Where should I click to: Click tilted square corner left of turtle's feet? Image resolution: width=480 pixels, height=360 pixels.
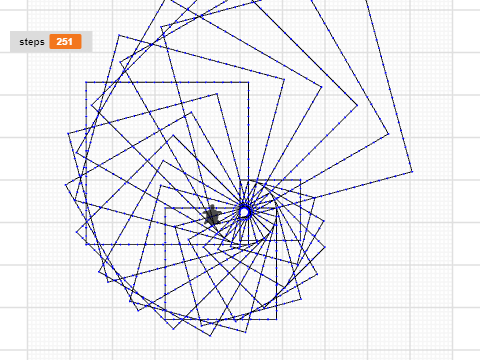coord(175,227)
